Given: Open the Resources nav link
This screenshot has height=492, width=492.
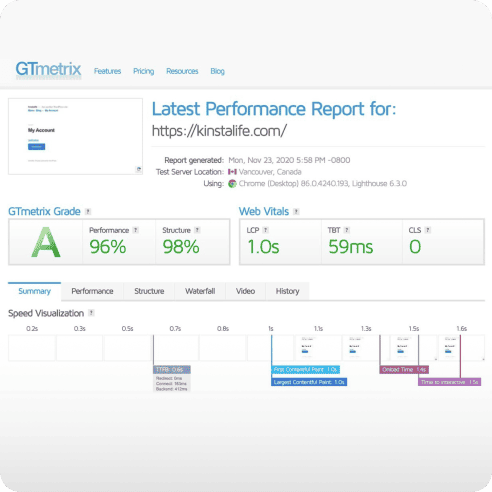Looking at the screenshot, I should pos(182,71).
